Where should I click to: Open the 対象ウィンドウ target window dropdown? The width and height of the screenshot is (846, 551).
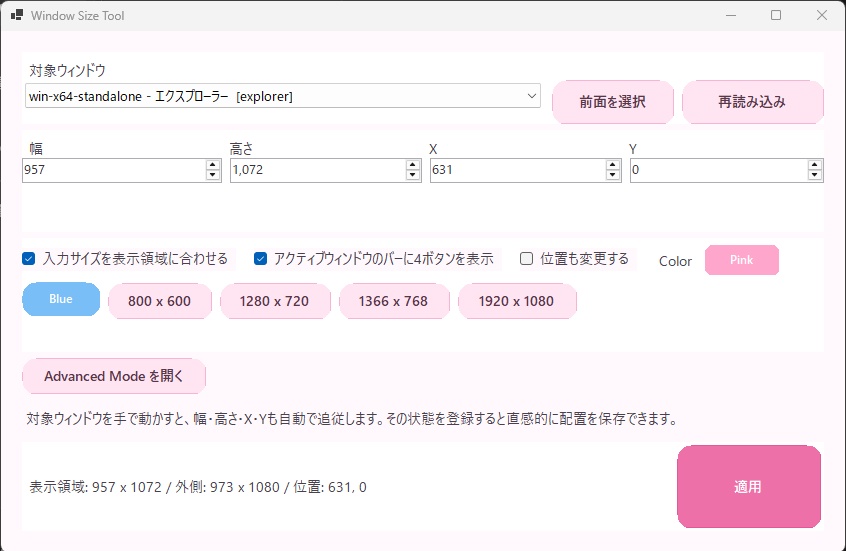[283, 96]
